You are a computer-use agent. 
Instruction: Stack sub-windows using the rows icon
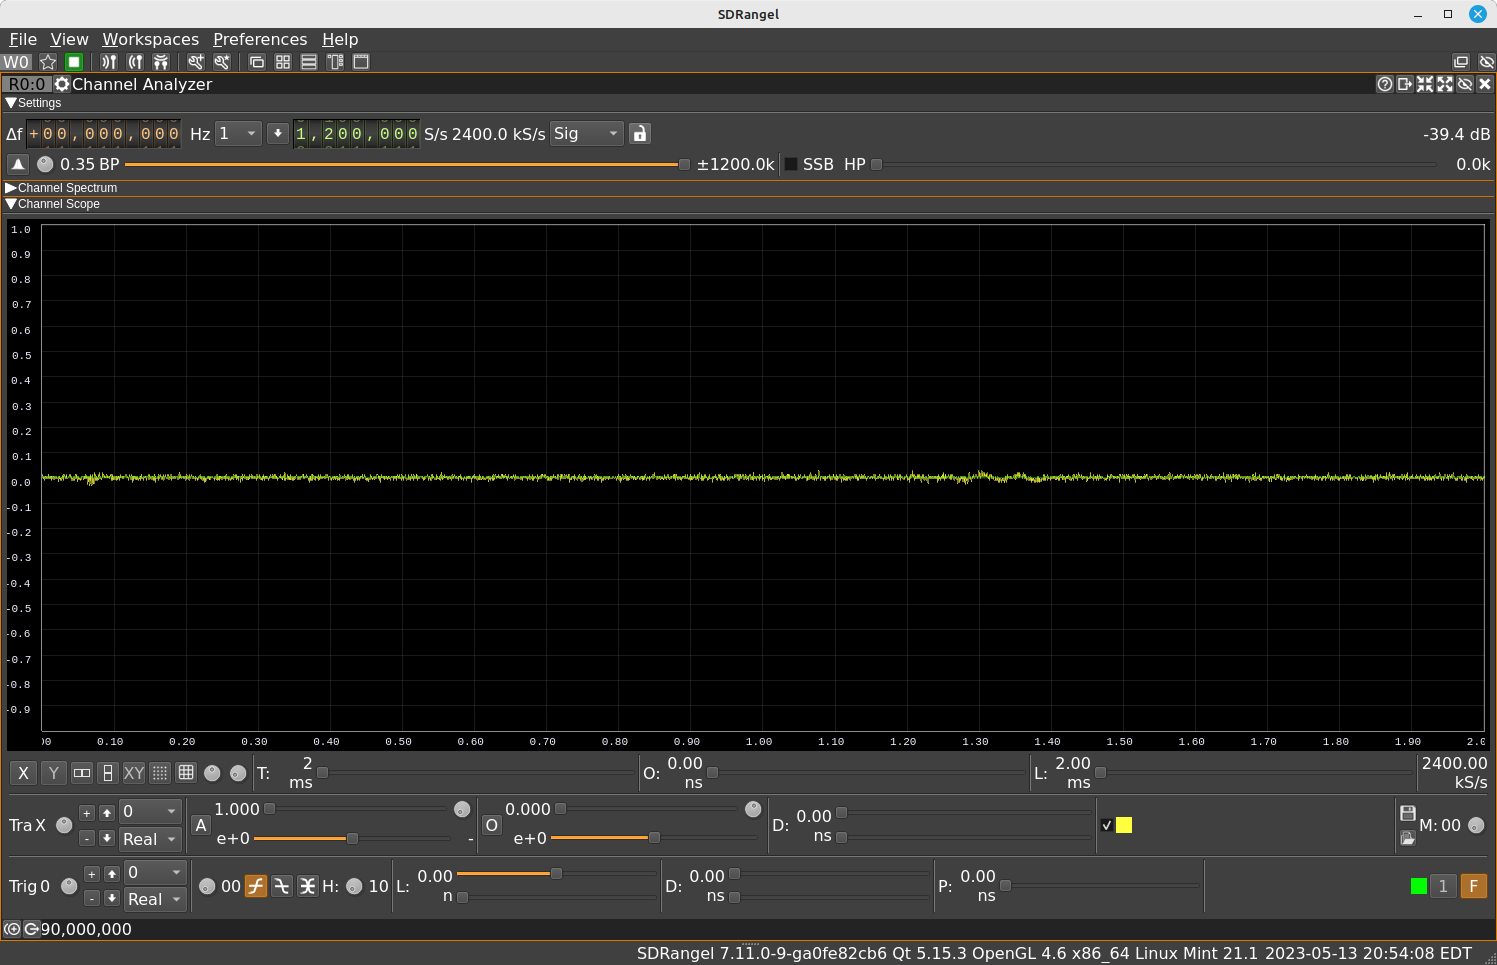(x=309, y=62)
